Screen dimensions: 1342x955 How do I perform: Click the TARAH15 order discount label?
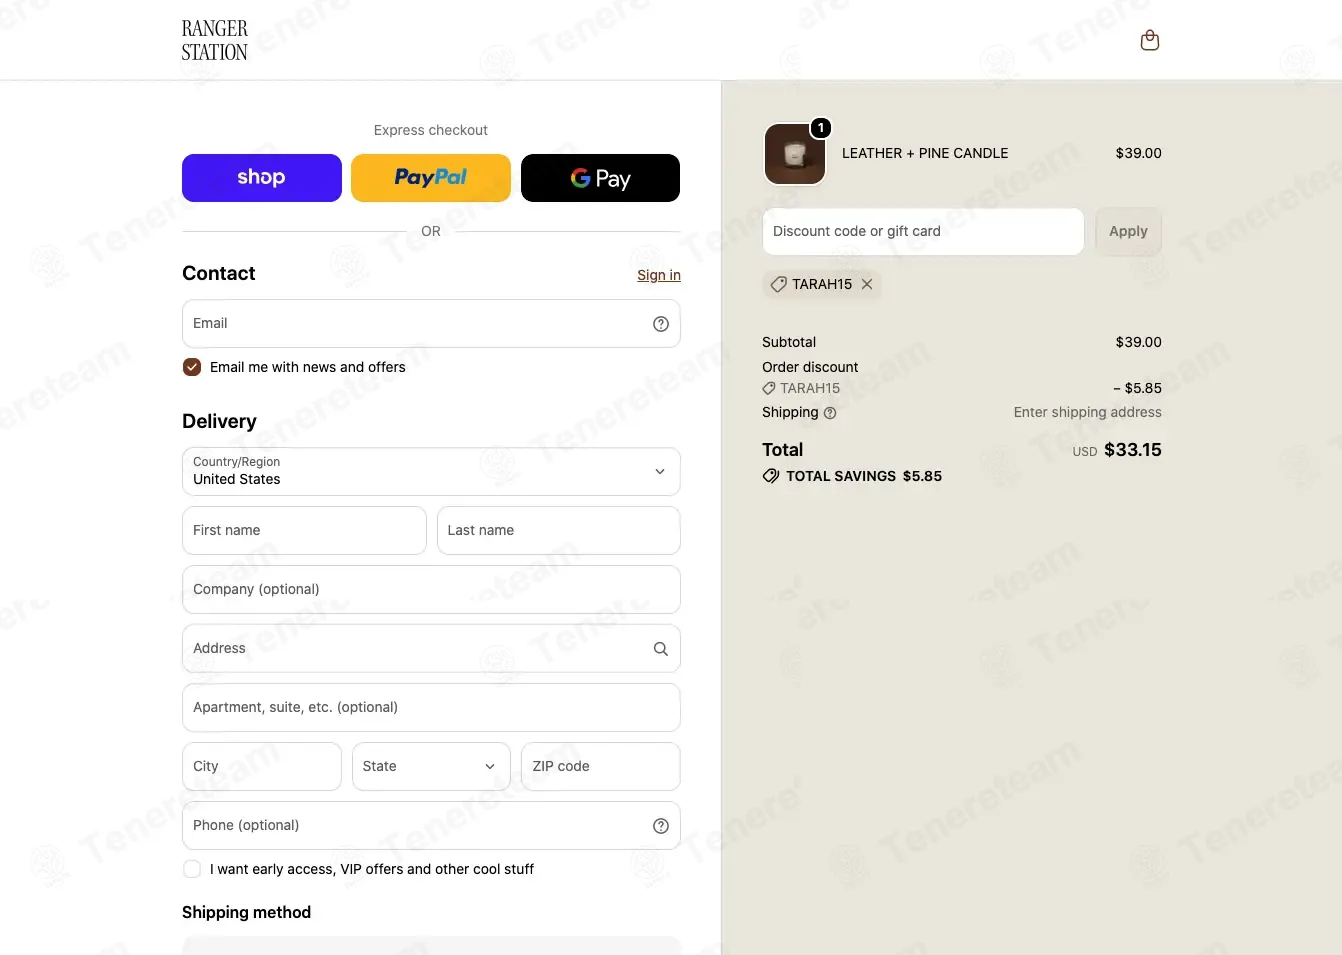click(x=810, y=388)
